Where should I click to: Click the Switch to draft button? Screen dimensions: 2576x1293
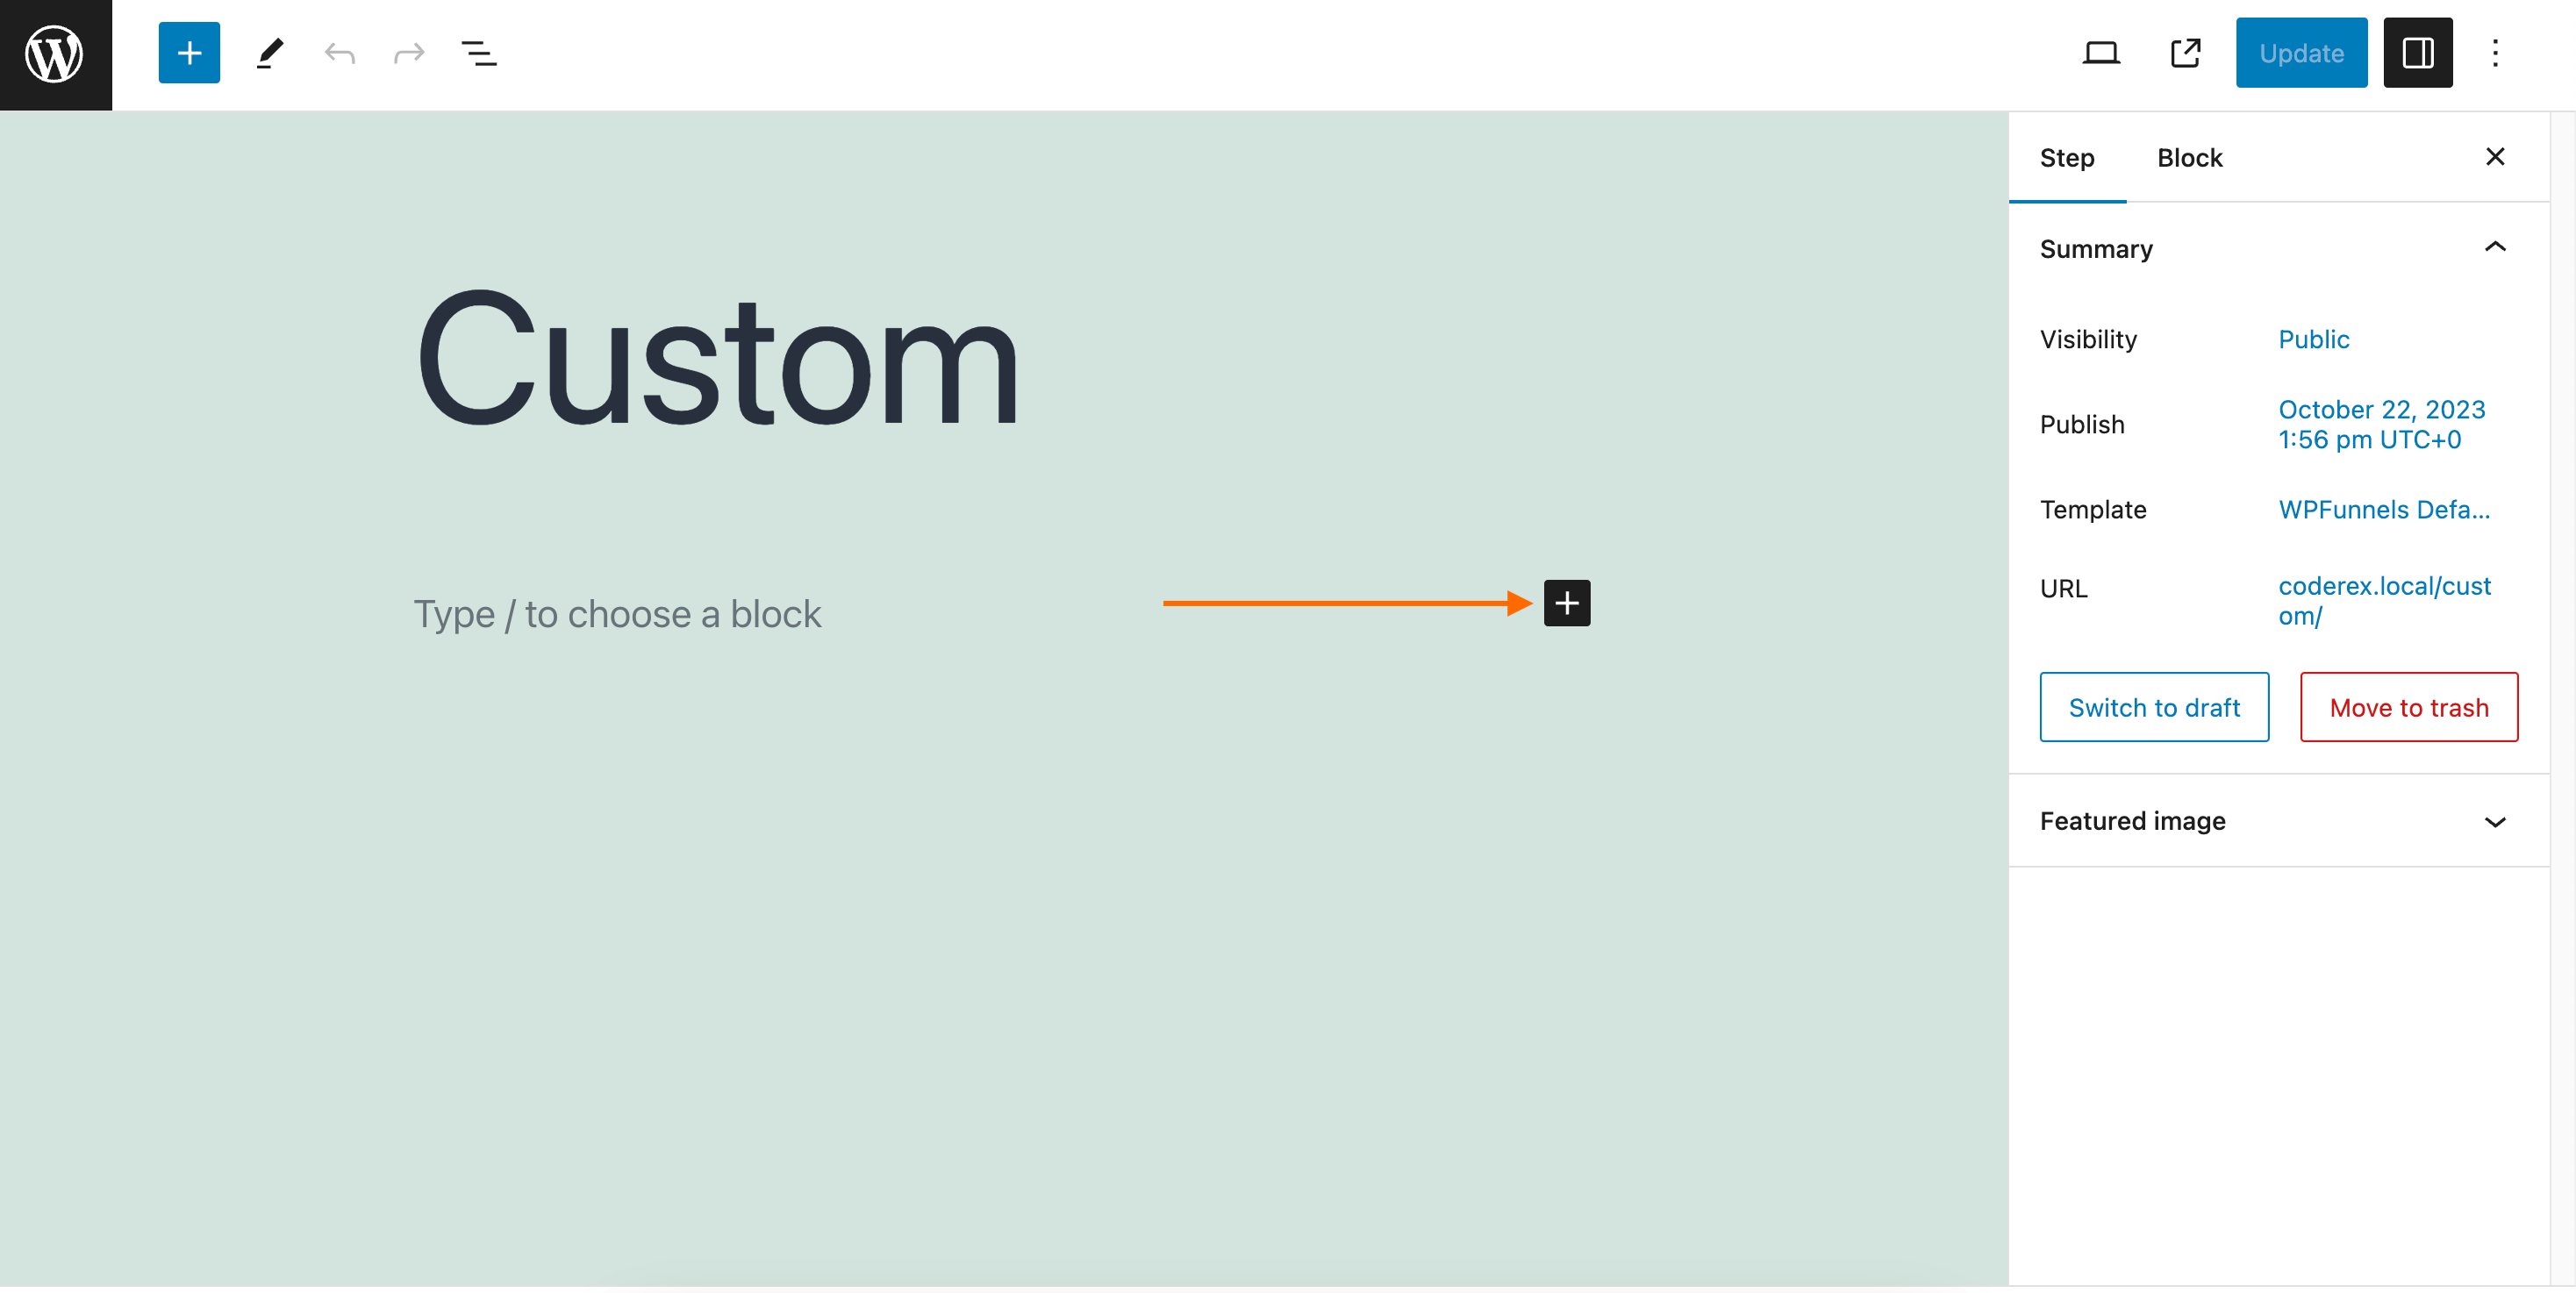(2154, 706)
